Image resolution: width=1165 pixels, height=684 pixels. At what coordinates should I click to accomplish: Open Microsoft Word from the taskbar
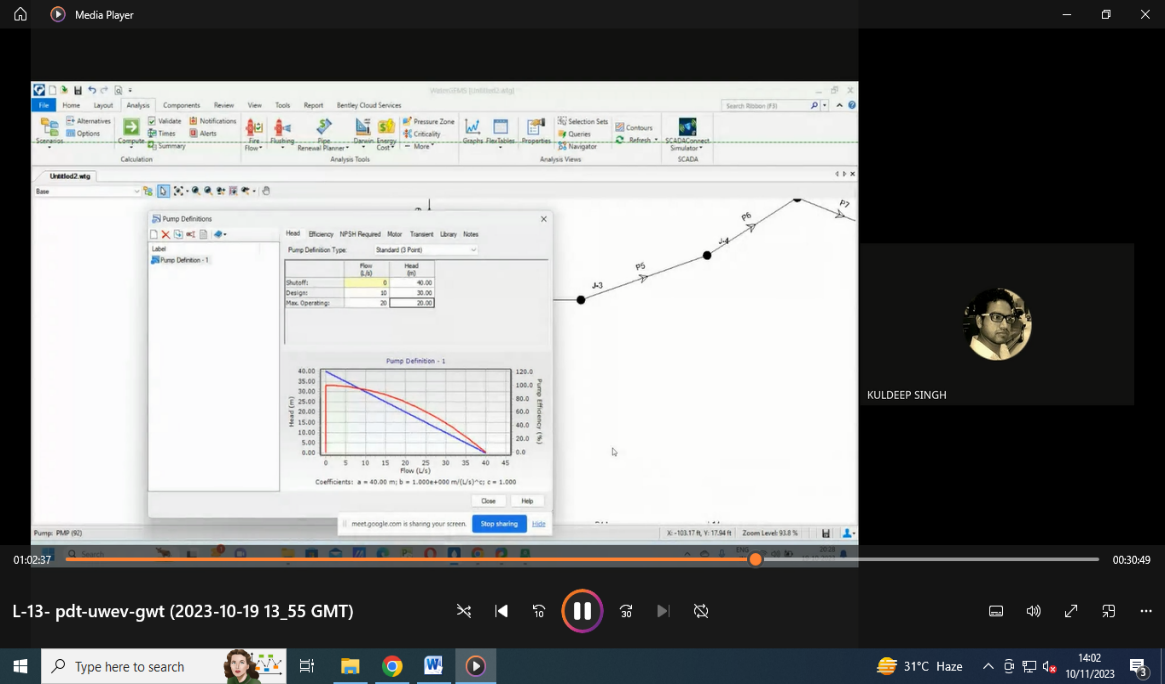coord(434,666)
